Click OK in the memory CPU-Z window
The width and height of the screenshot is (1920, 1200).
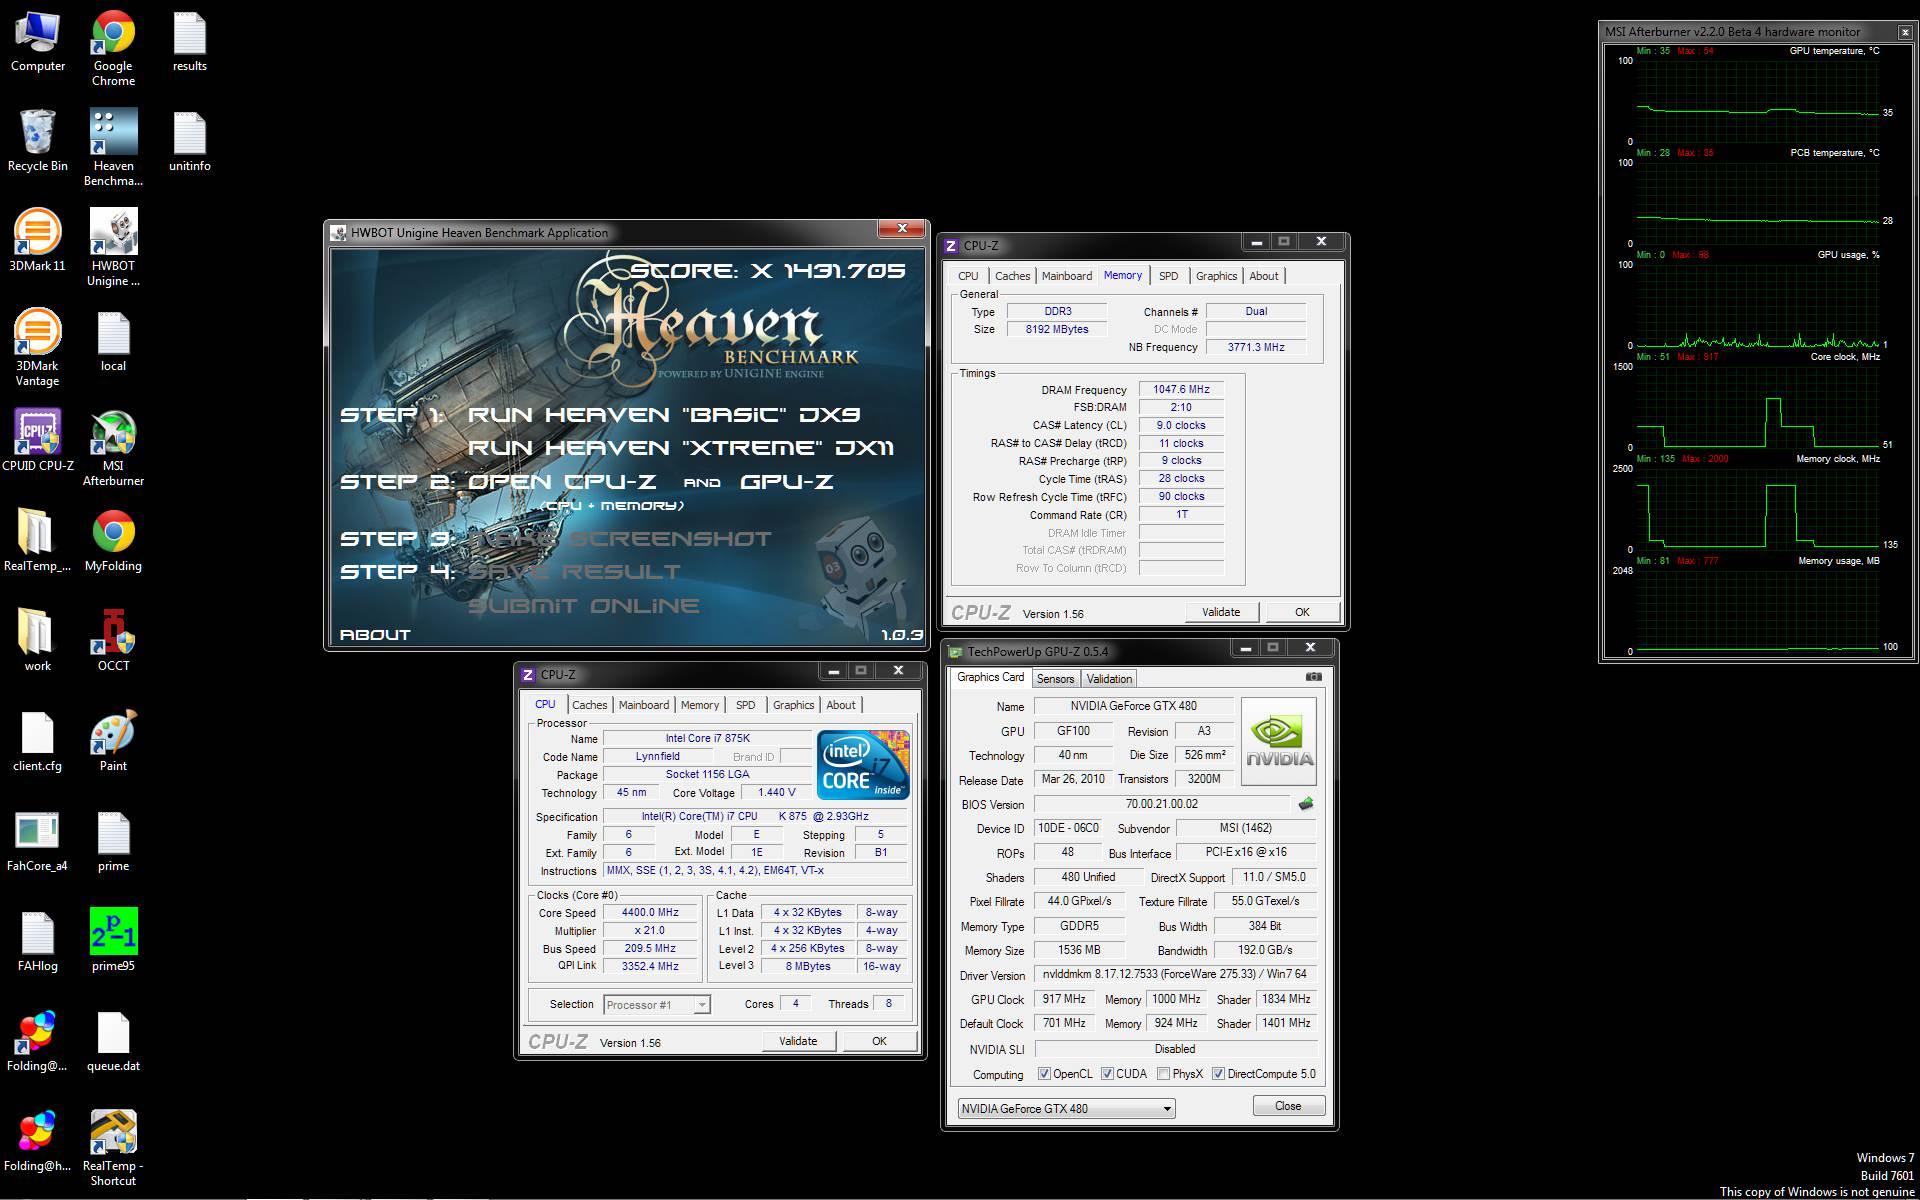tap(1302, 612)
